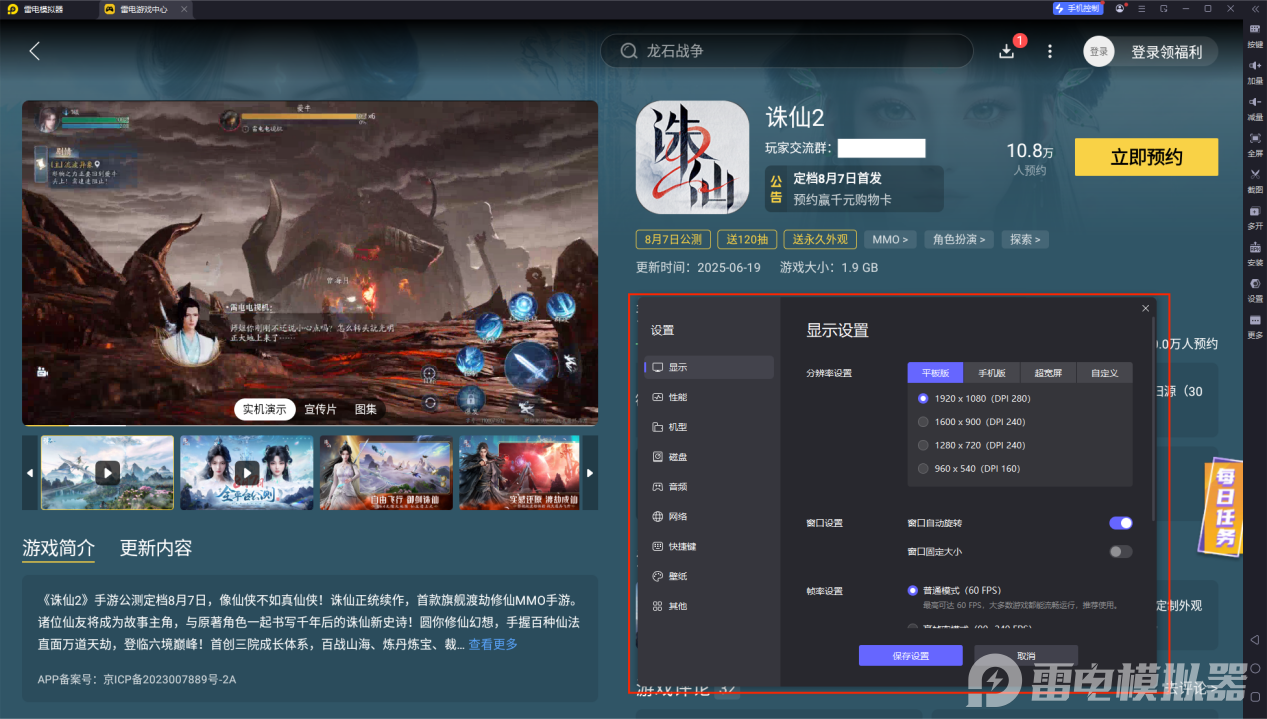The image size is (1267, 719).
Task: Click the 手机控制 phone control badge
Action: click(x=1077, y=8)
